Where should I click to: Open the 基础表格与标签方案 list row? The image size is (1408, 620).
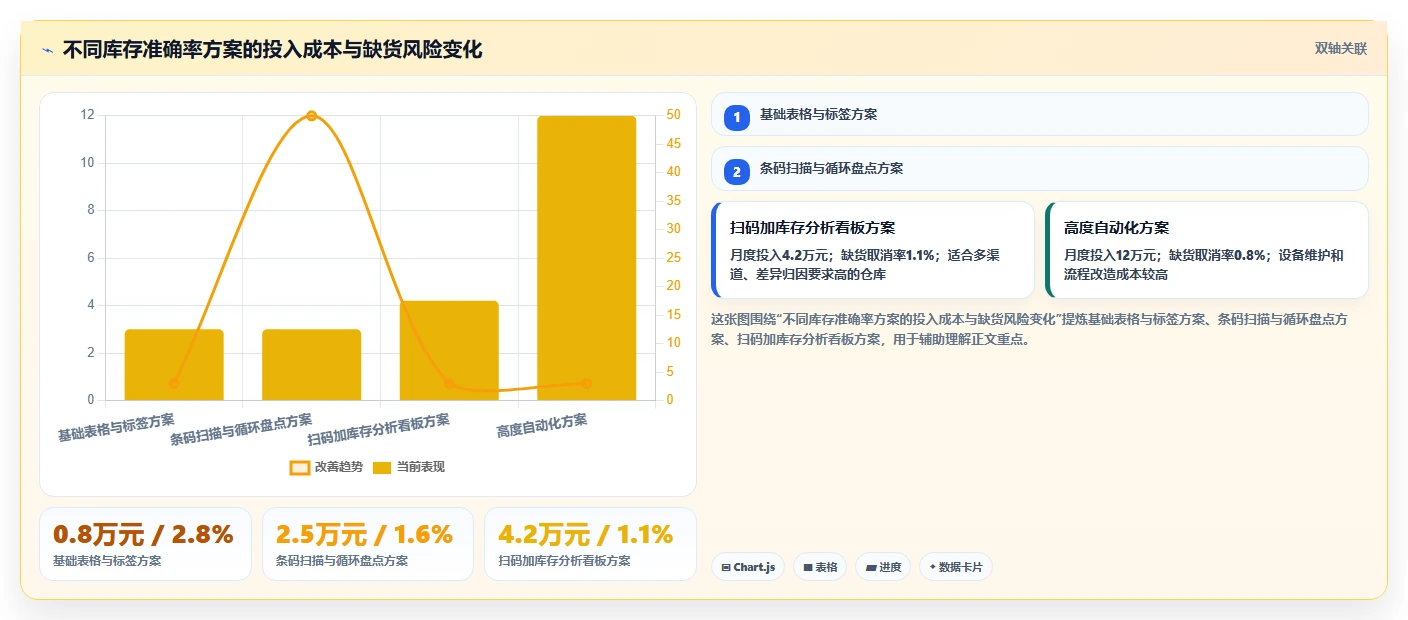(x=1039, y=114)
